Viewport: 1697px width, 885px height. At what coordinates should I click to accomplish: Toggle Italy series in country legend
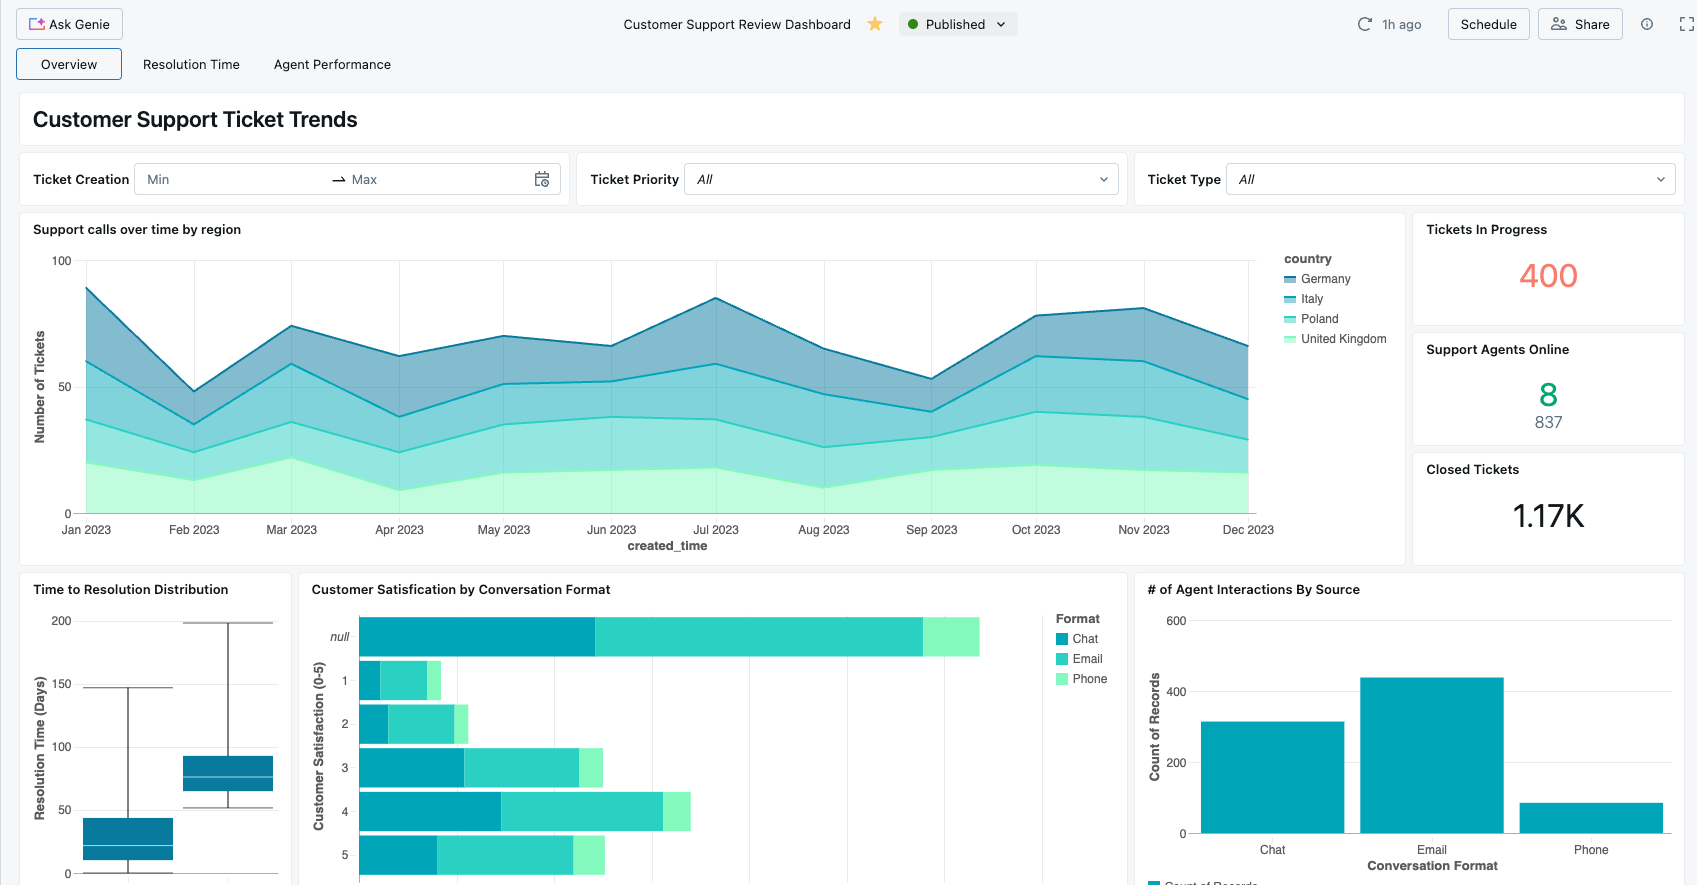point(1311,299)
